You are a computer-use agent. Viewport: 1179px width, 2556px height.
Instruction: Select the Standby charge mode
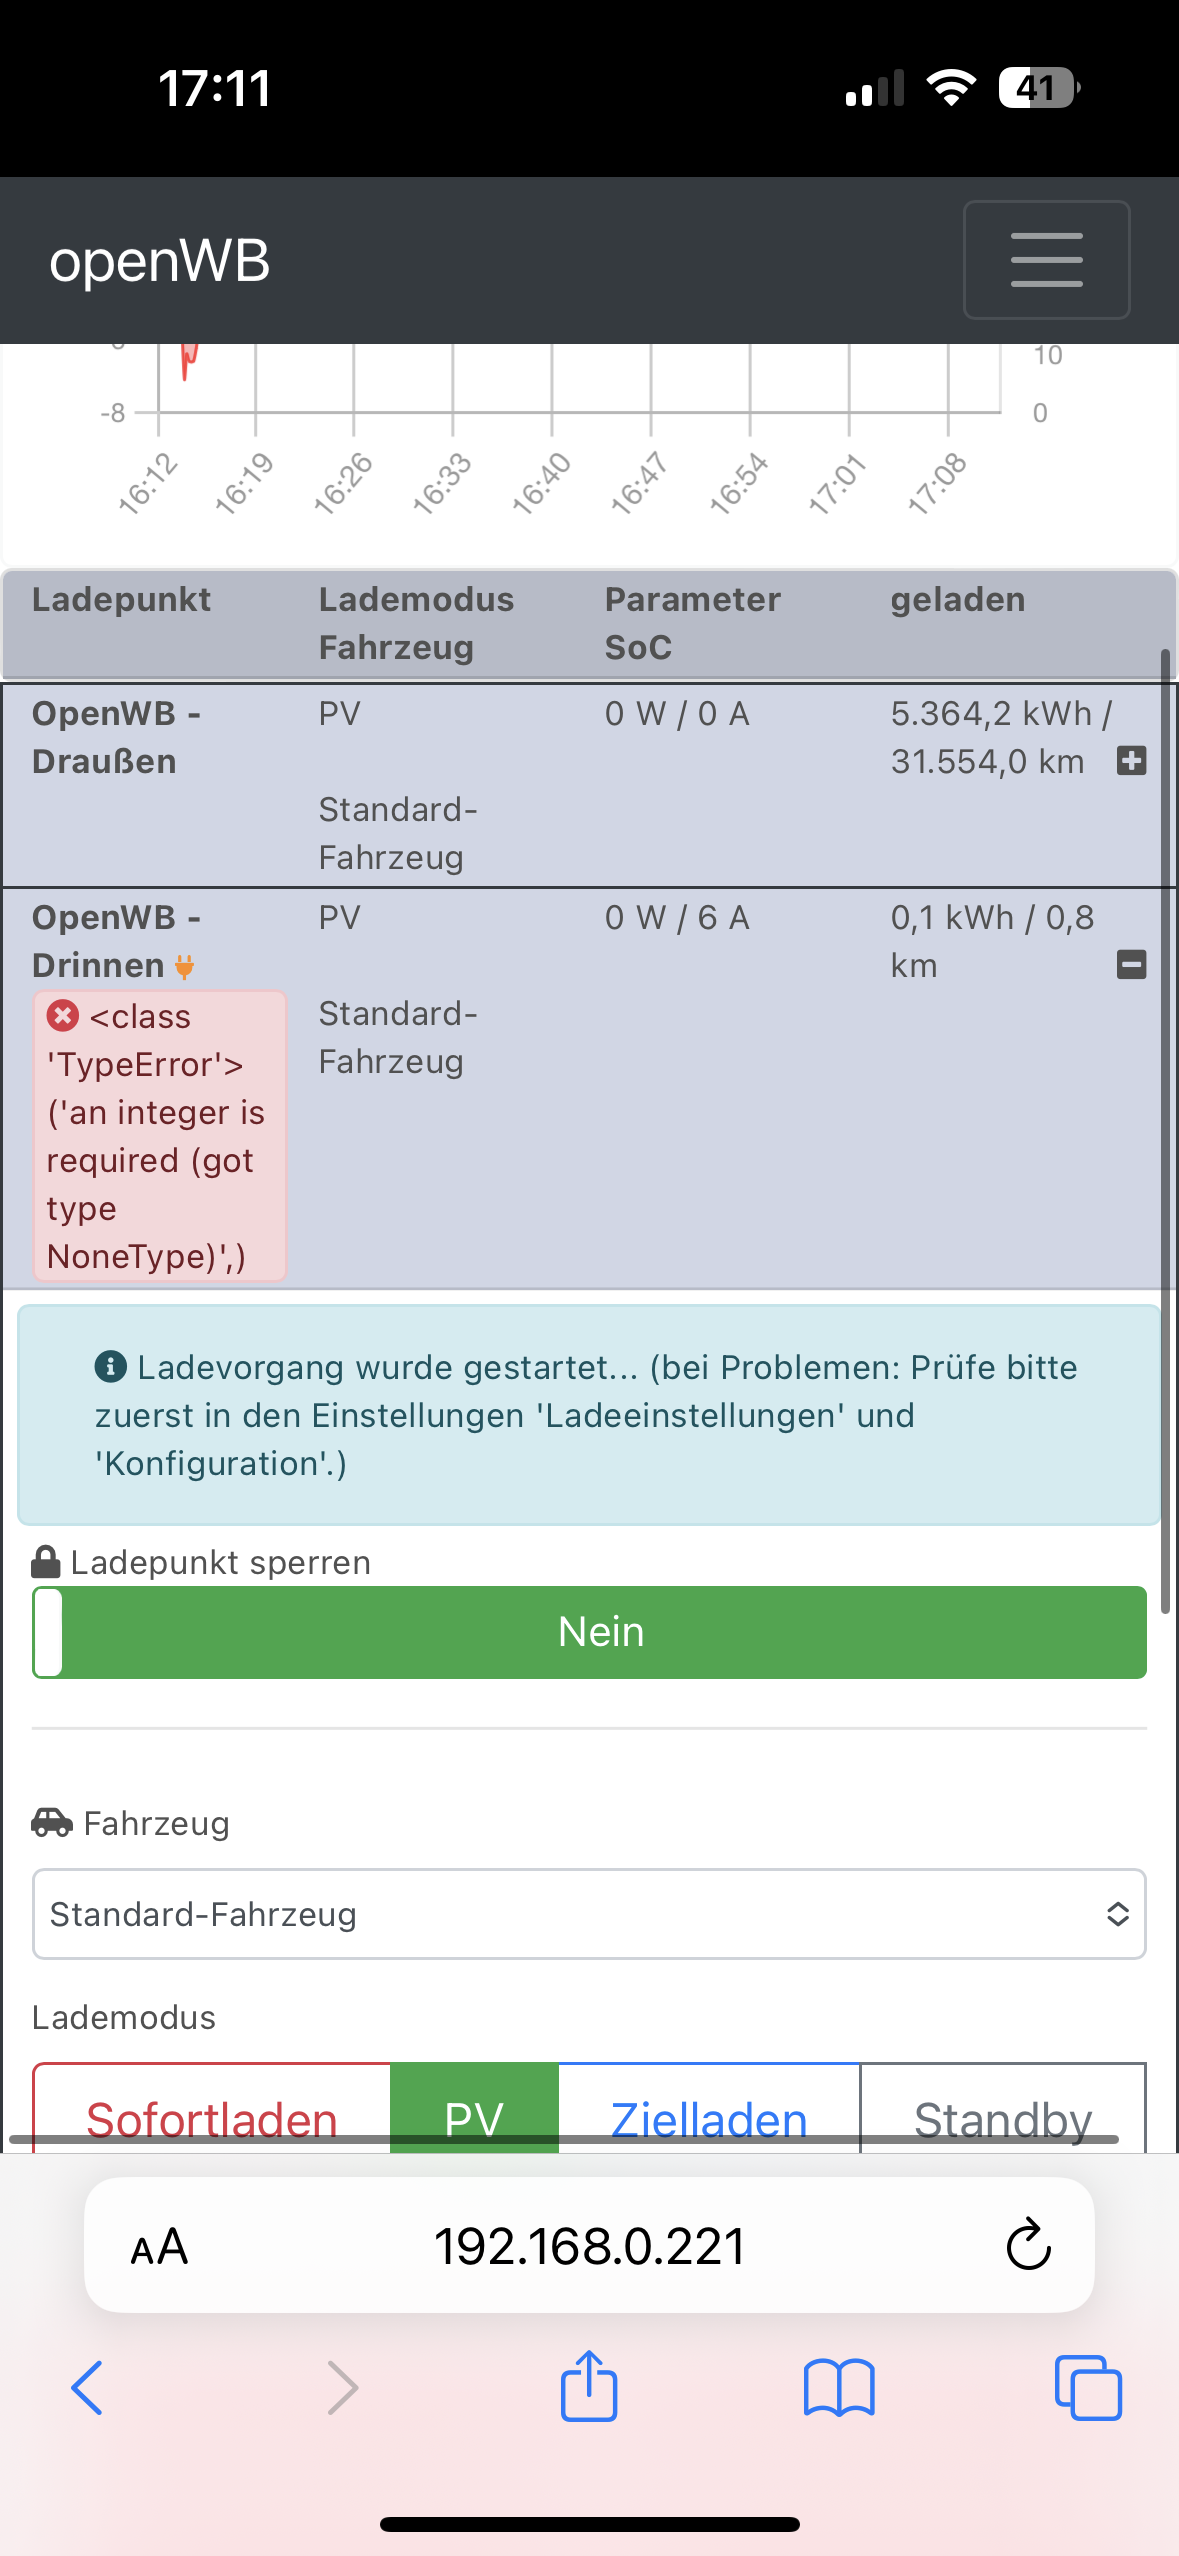point(1002,2110)
